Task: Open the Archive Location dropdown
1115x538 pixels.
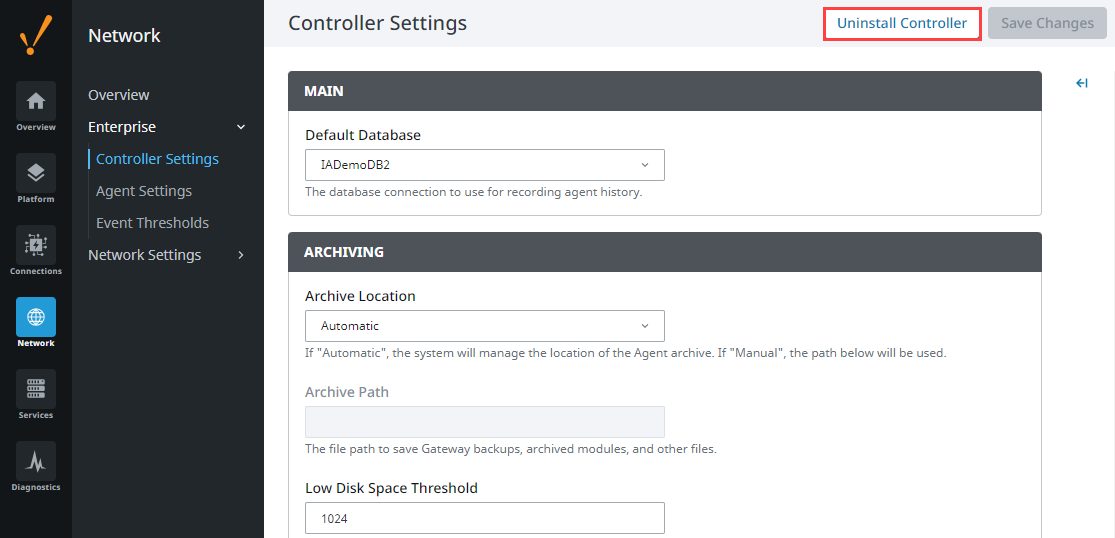Action: (x=484, y=326)
